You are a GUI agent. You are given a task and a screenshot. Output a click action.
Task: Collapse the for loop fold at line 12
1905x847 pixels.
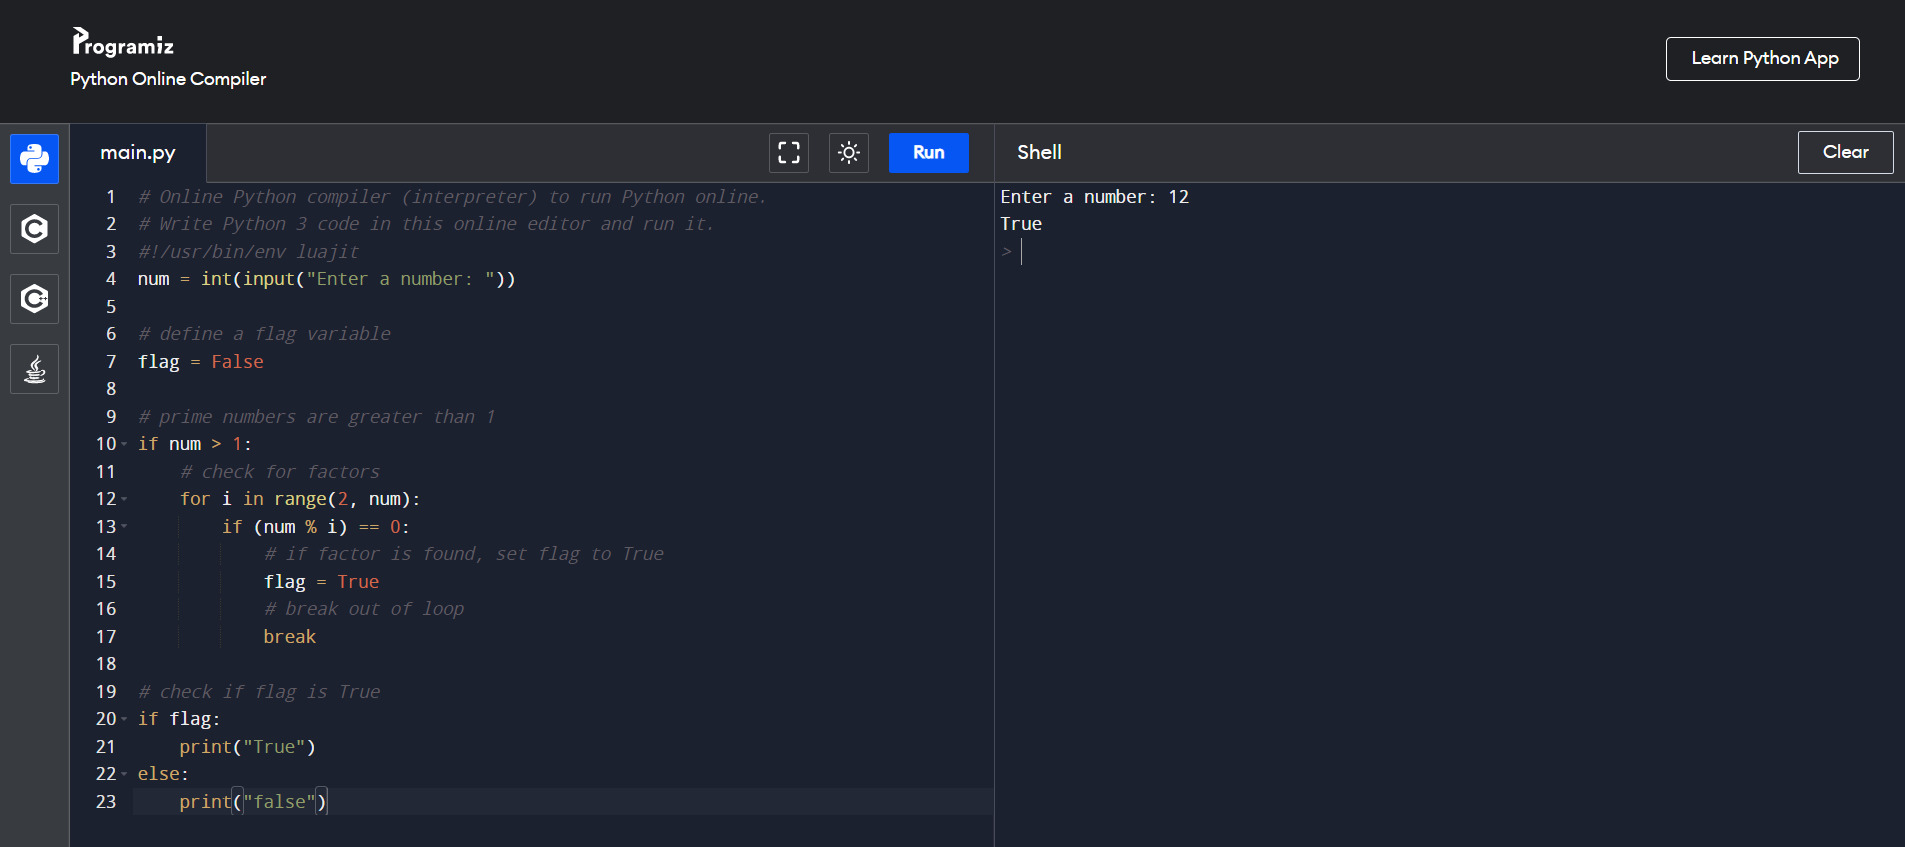124,499
